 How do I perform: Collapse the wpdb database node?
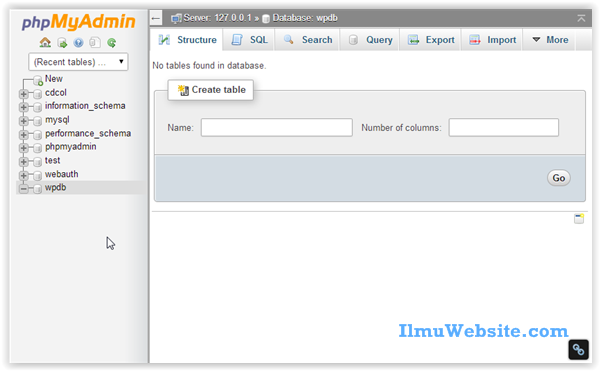[x=23, y=189]
